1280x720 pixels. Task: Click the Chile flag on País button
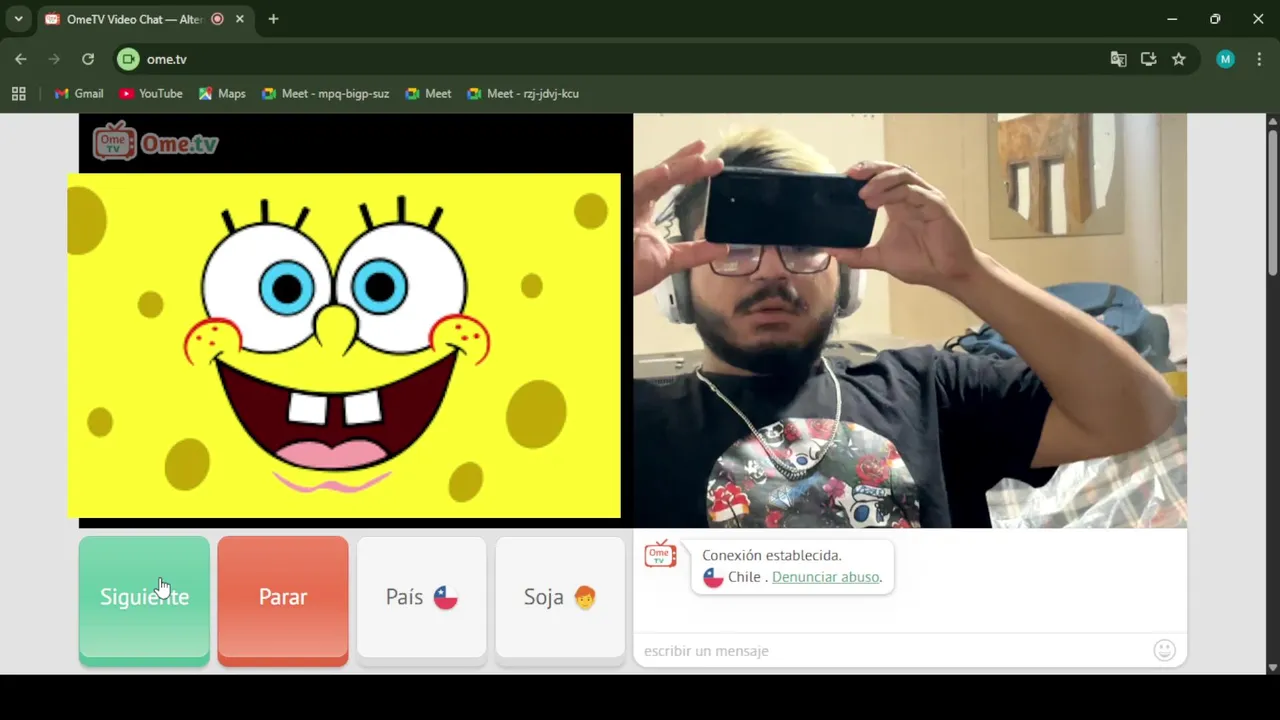click(446, 598)
